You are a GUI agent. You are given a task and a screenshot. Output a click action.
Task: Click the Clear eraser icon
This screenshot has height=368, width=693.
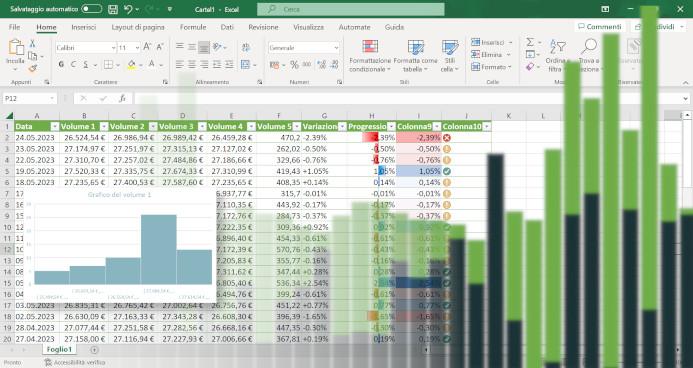click(530, 67)
